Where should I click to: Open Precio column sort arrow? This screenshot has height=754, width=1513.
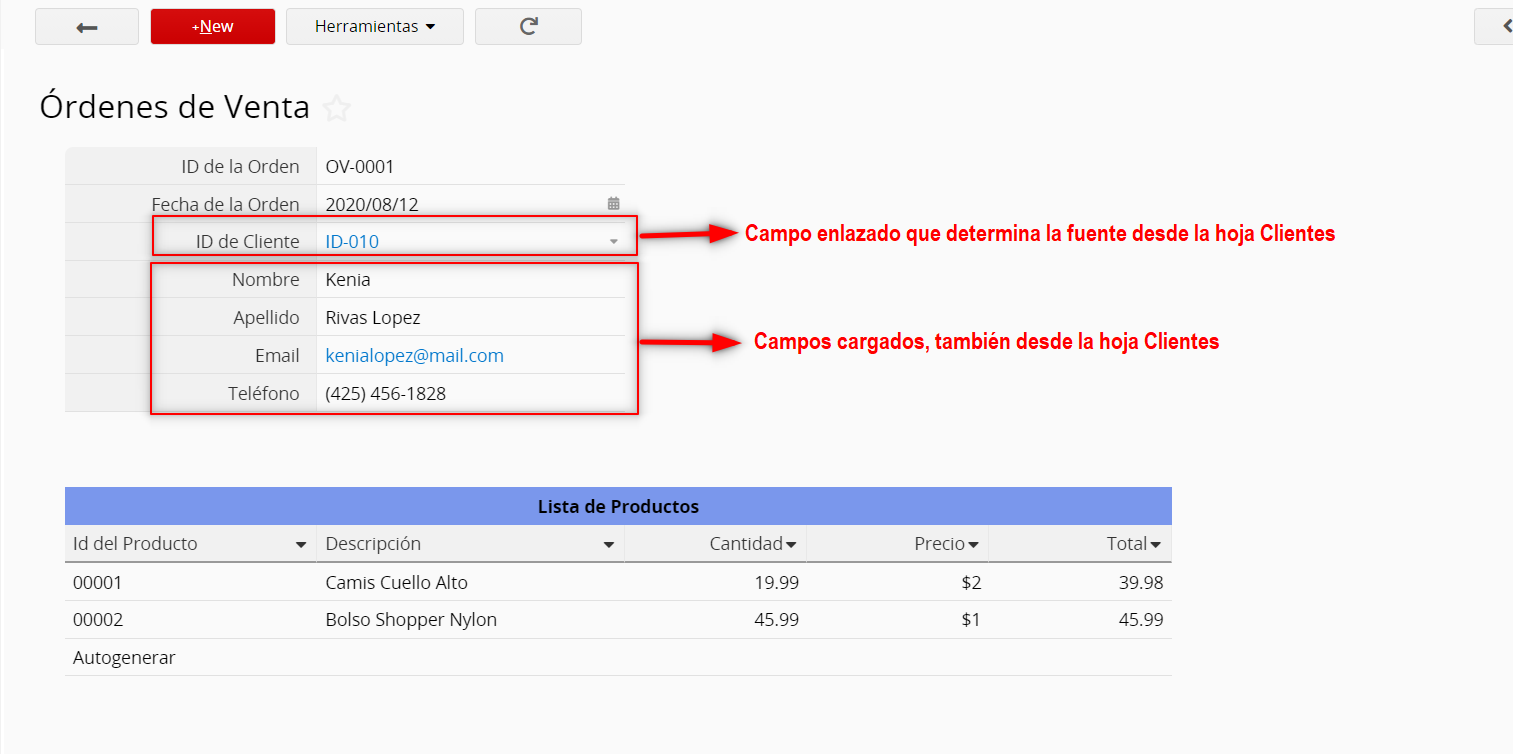pyautogui.click(x=973, y=545)
